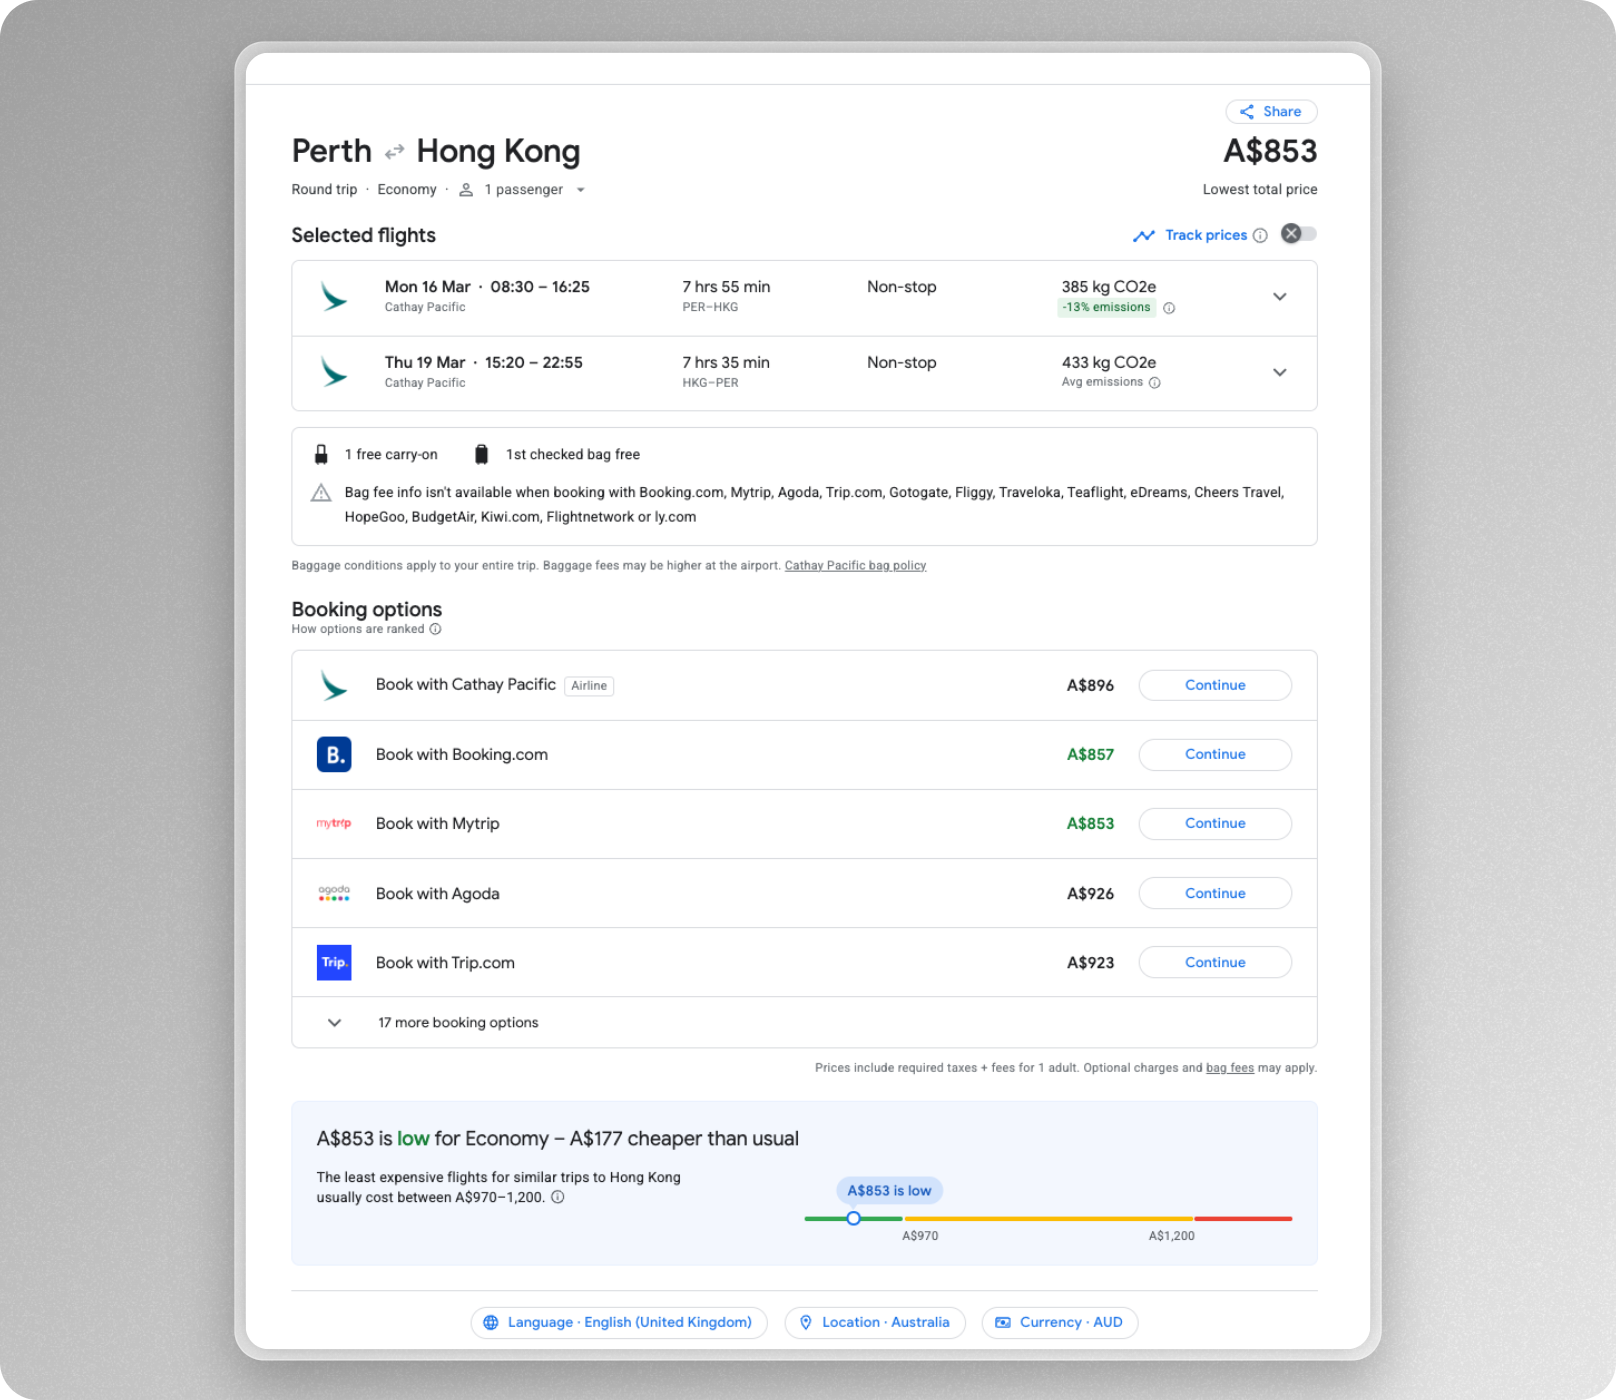
Task: Click the Booking.com logo icon
Action: tap(334, 754)
